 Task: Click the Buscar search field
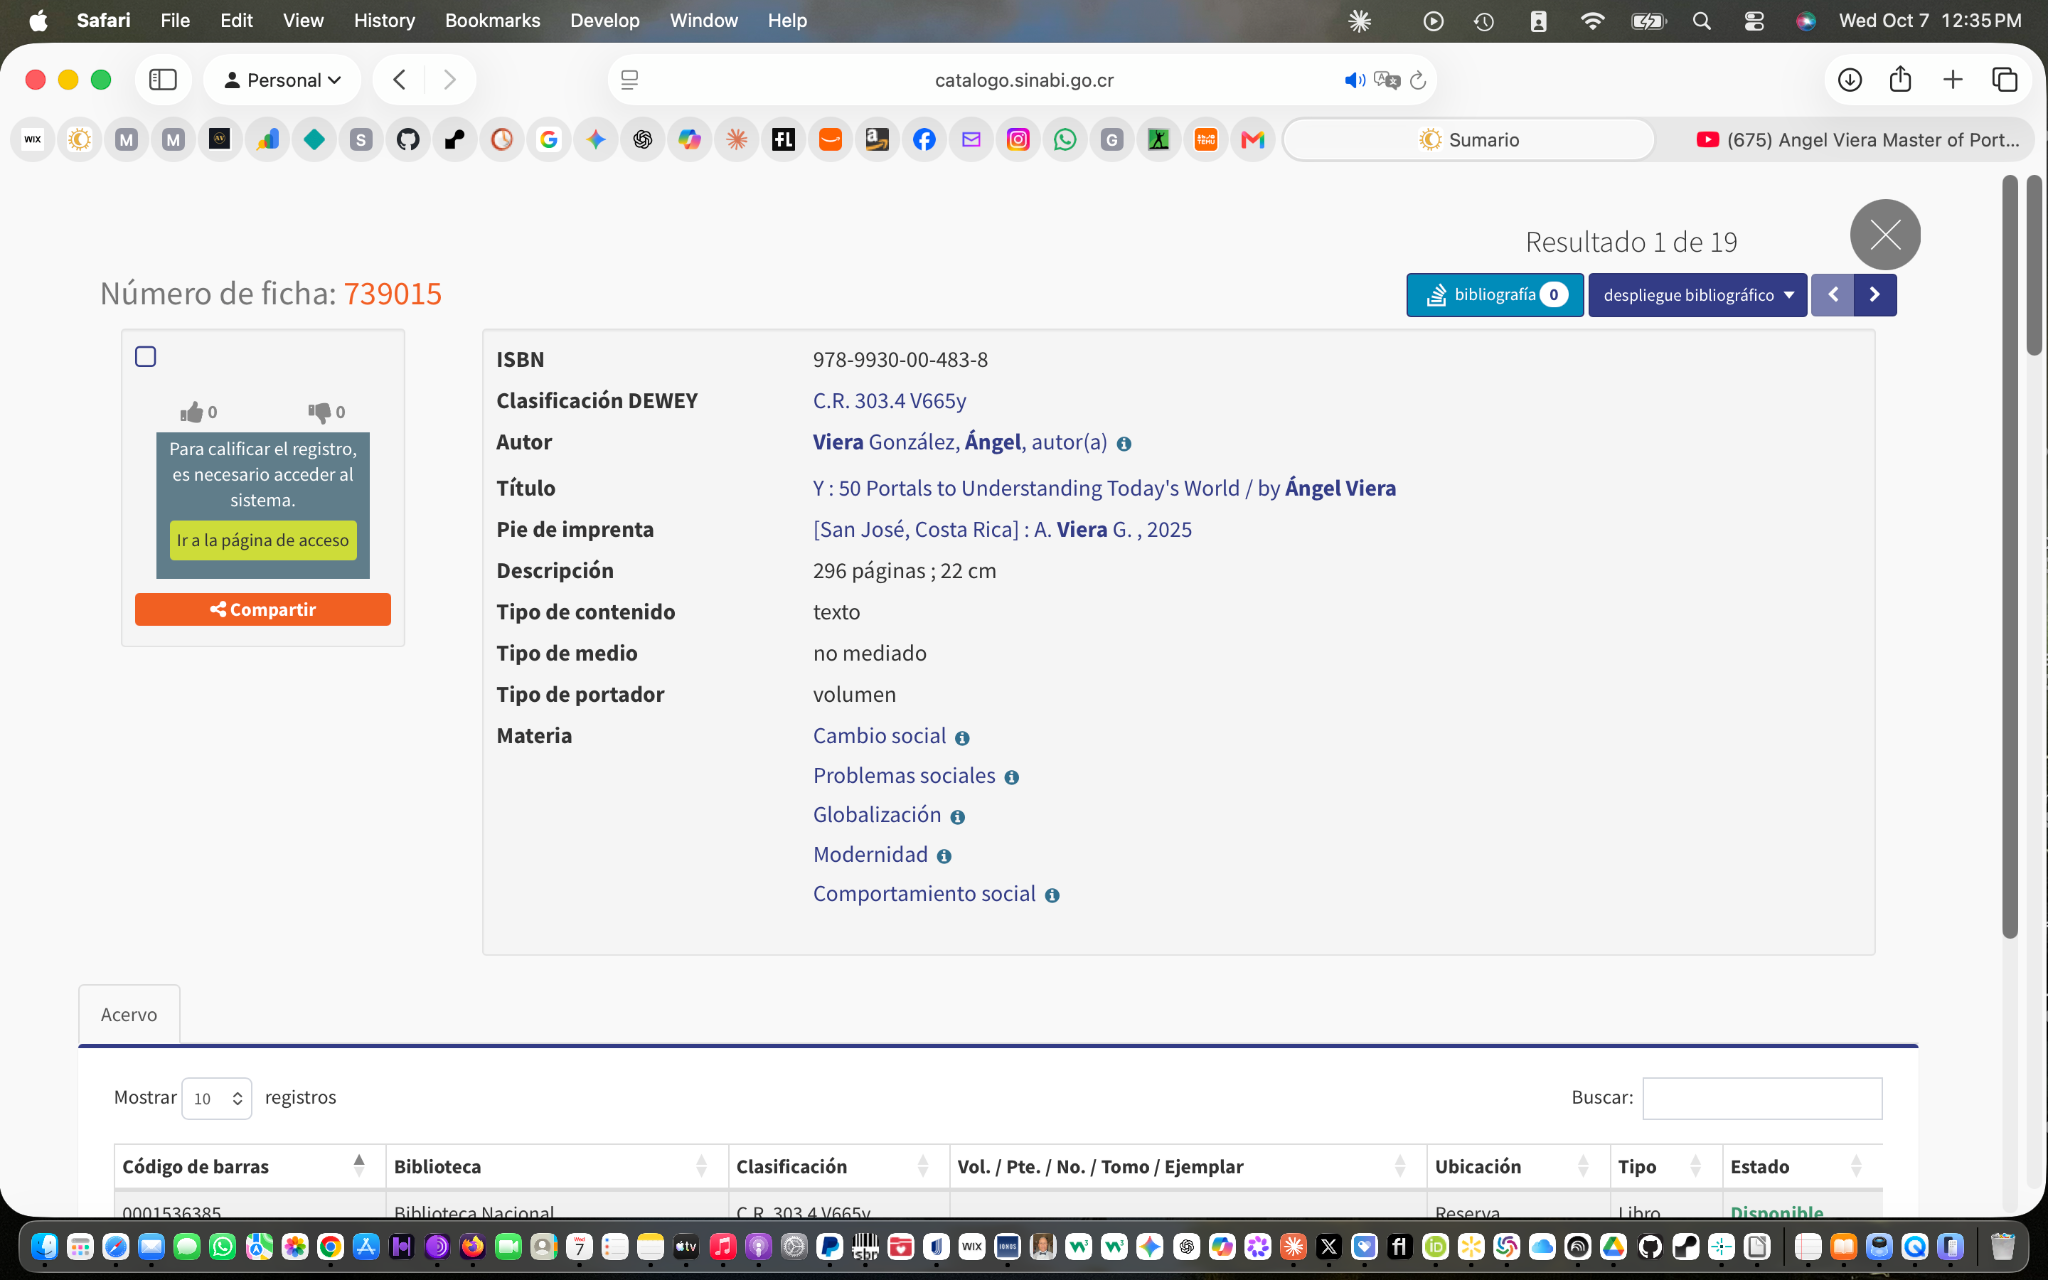pyautogui.click(x=1762, y=1098)
